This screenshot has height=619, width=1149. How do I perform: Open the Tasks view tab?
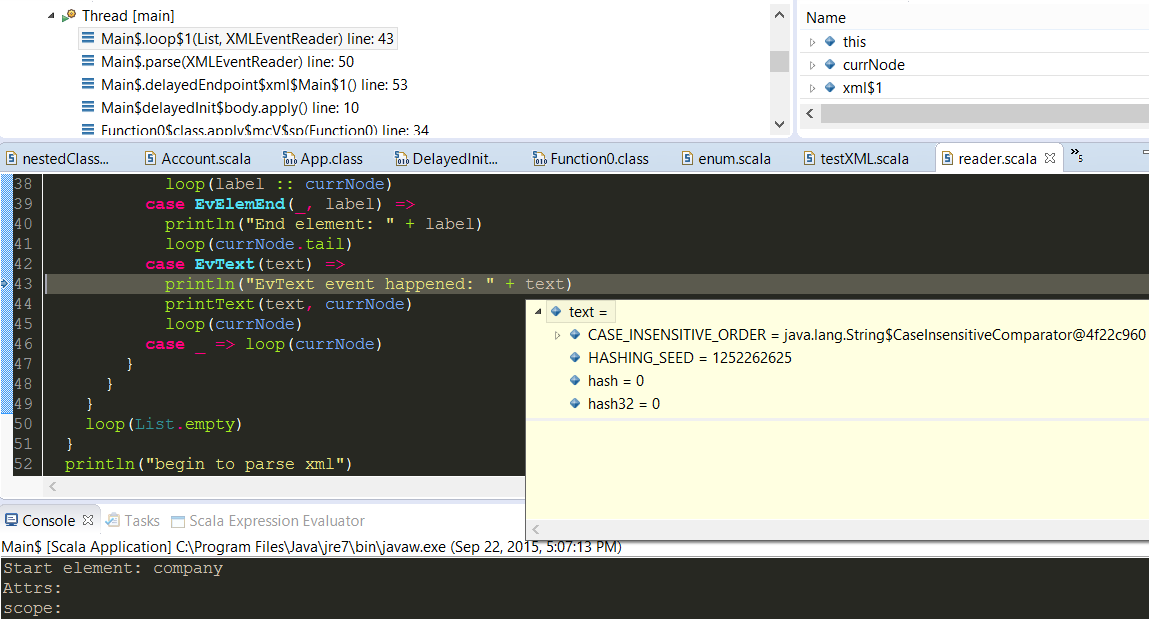[x=141, y=521]
